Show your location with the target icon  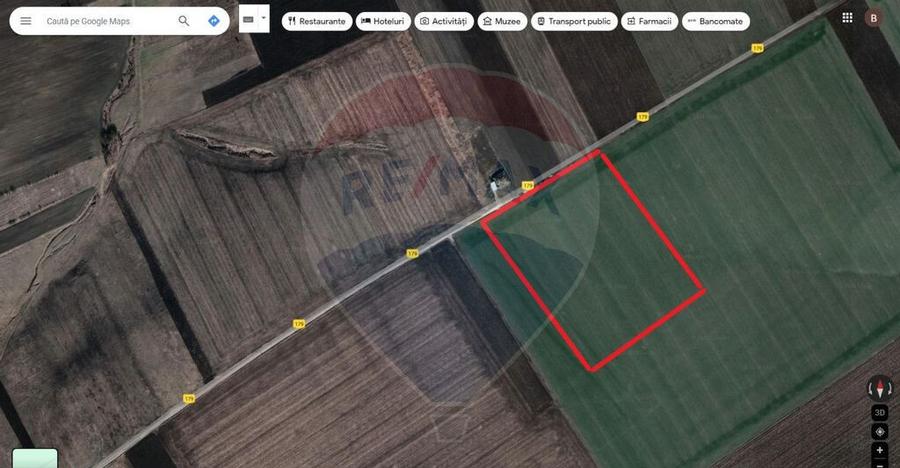880,431
